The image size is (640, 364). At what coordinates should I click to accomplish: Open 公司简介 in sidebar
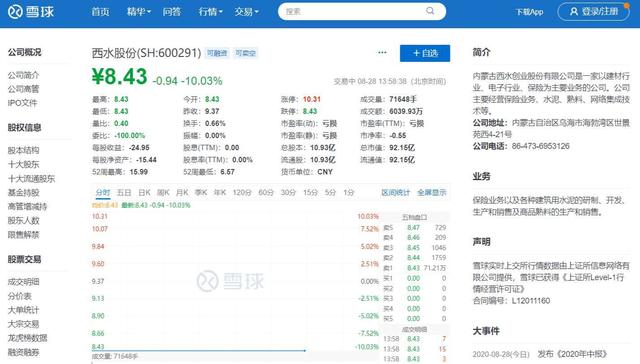(23, 75)
